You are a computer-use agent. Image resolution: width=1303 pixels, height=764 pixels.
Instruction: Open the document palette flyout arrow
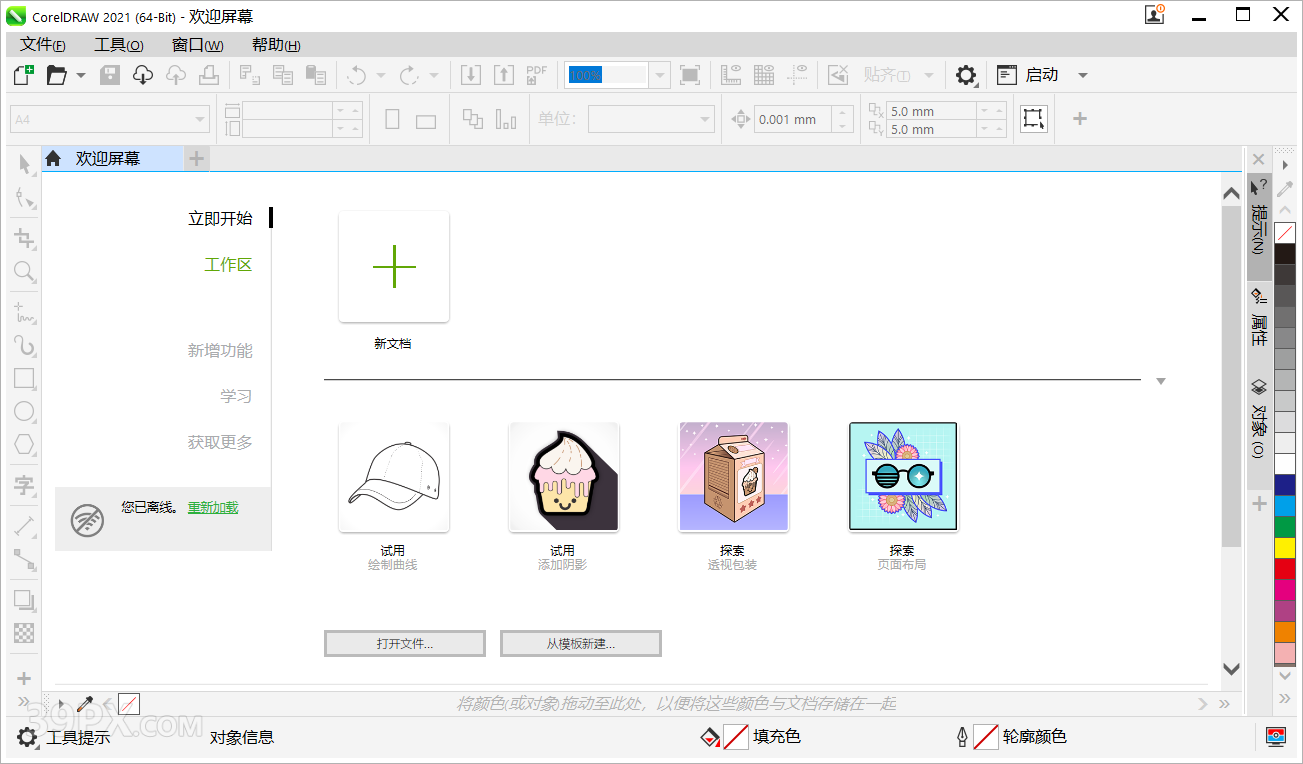click(61, 704)
